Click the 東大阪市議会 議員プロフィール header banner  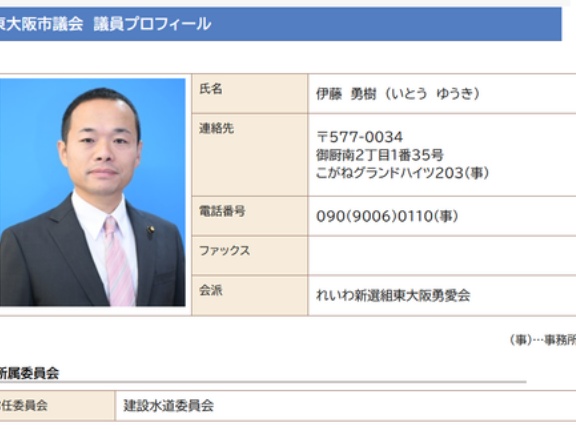click(x=281, y=24)
